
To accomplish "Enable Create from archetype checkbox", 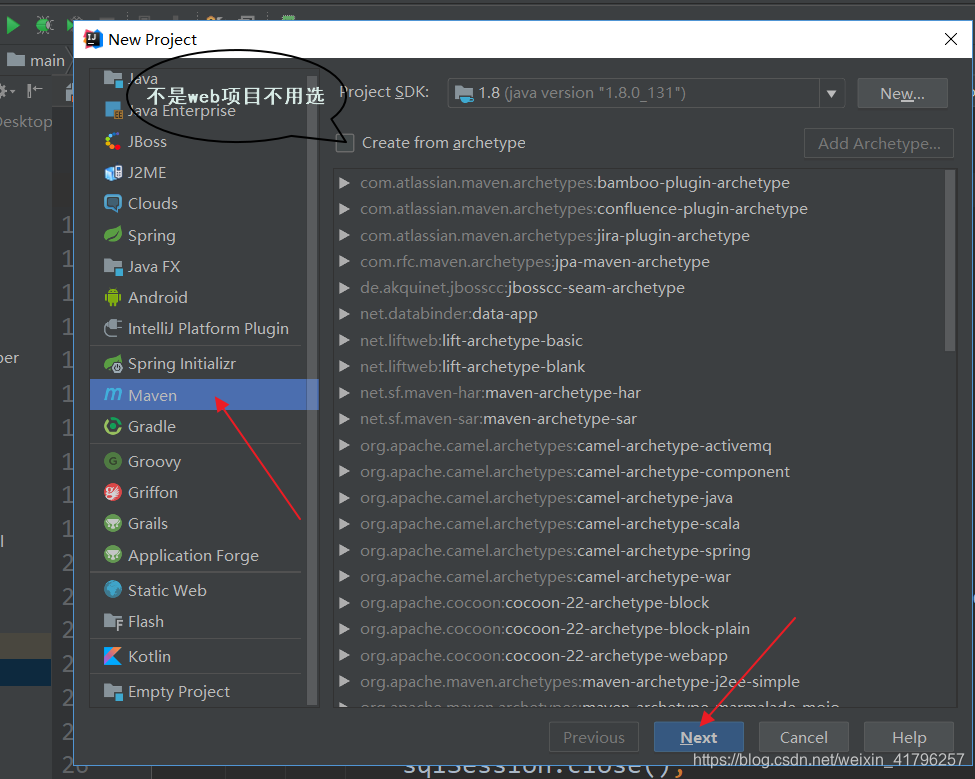I will pos(345,143).
